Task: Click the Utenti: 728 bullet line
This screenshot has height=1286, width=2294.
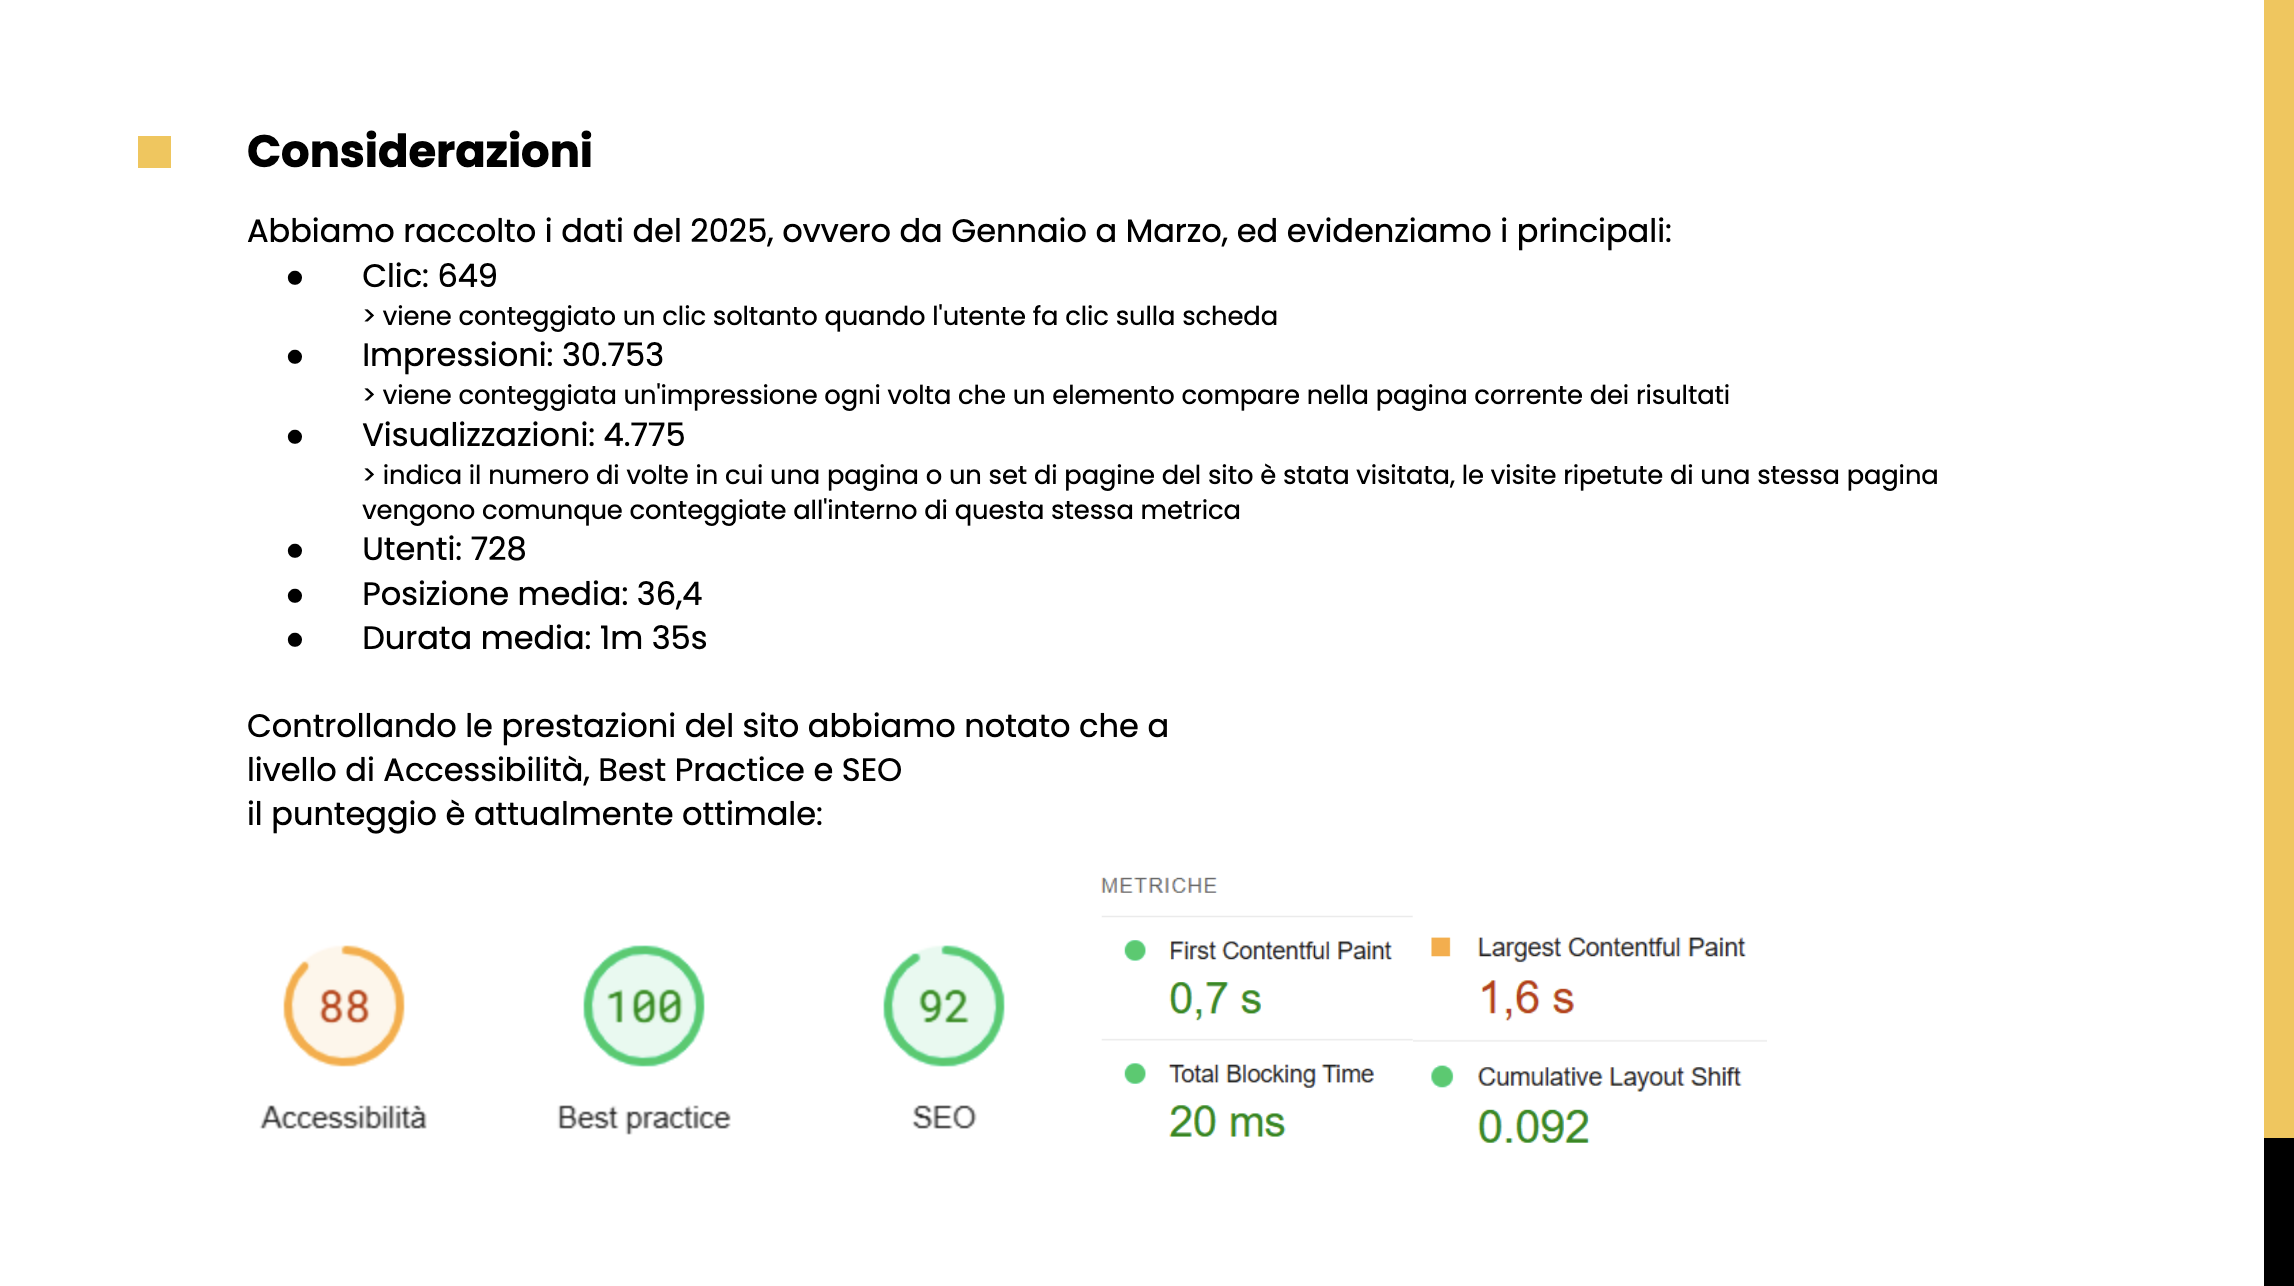Action: (x=443, y=548)
